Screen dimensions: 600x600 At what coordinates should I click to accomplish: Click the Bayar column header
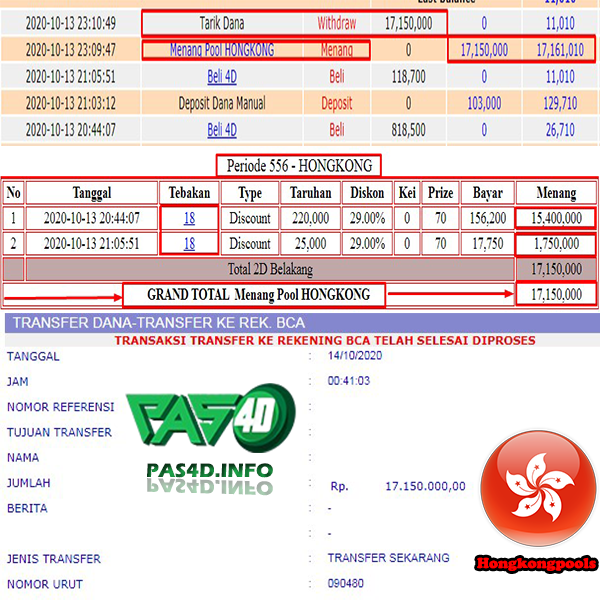pos(488,193)
